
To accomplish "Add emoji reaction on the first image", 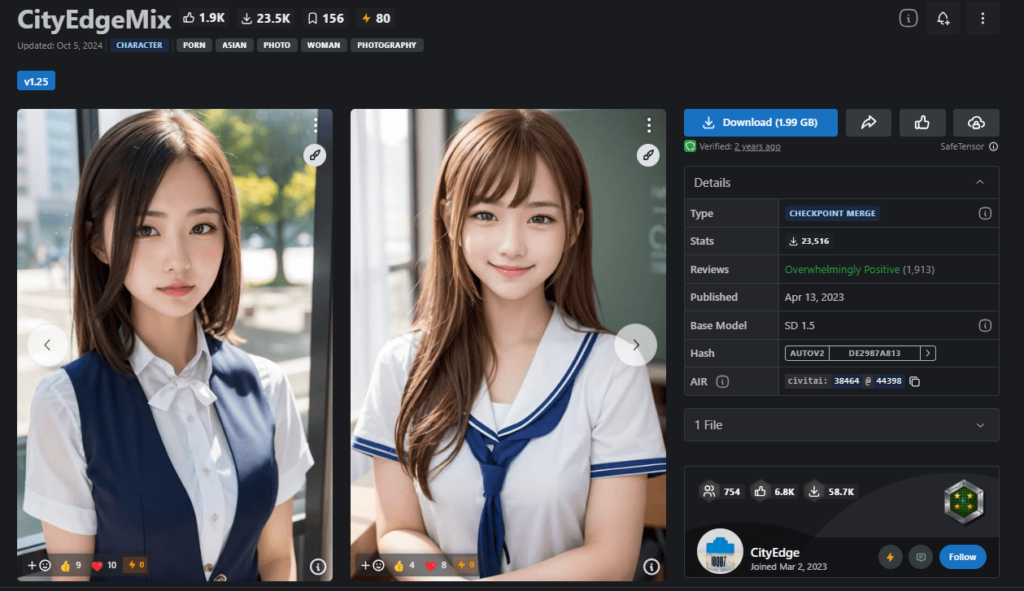I will (38, 565).
